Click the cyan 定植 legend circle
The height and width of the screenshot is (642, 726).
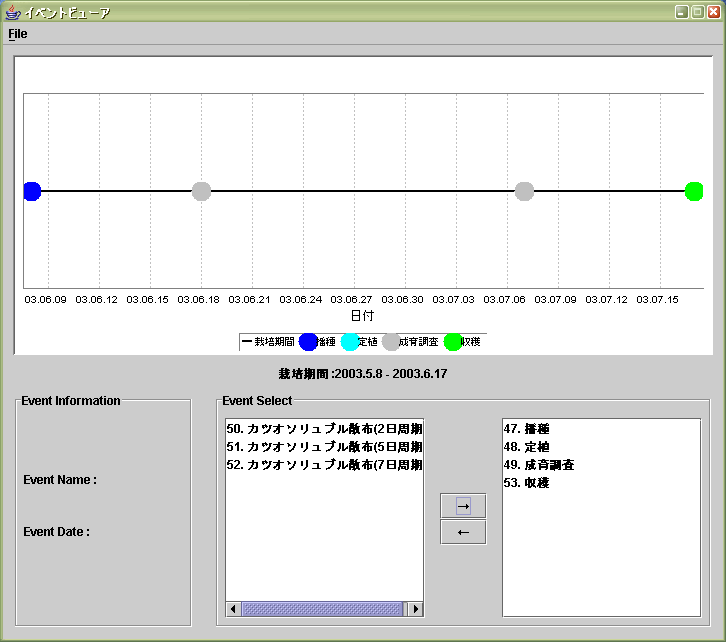tap(350, 342)
